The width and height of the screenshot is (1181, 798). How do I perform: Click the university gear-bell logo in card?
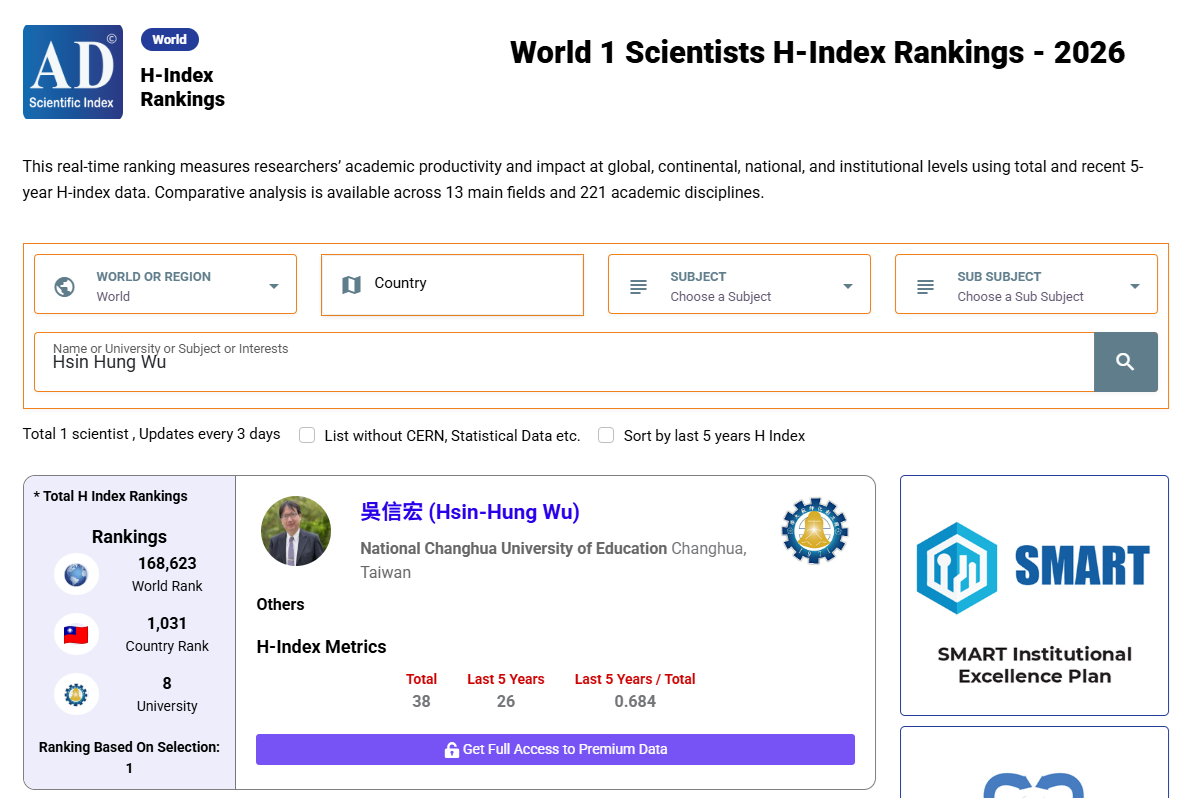(815, 530)
